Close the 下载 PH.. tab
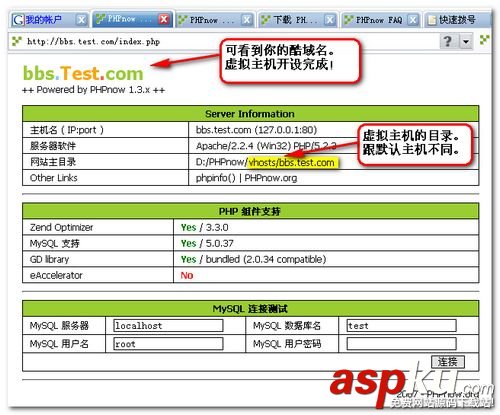The height and width of the screenshot is (415, 500). pyautogui.click(x=329, y=20)
